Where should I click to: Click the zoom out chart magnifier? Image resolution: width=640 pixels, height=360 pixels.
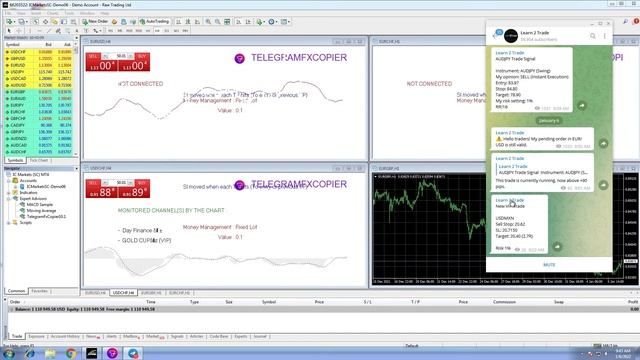pyautogui.click(x=218, y=22)
